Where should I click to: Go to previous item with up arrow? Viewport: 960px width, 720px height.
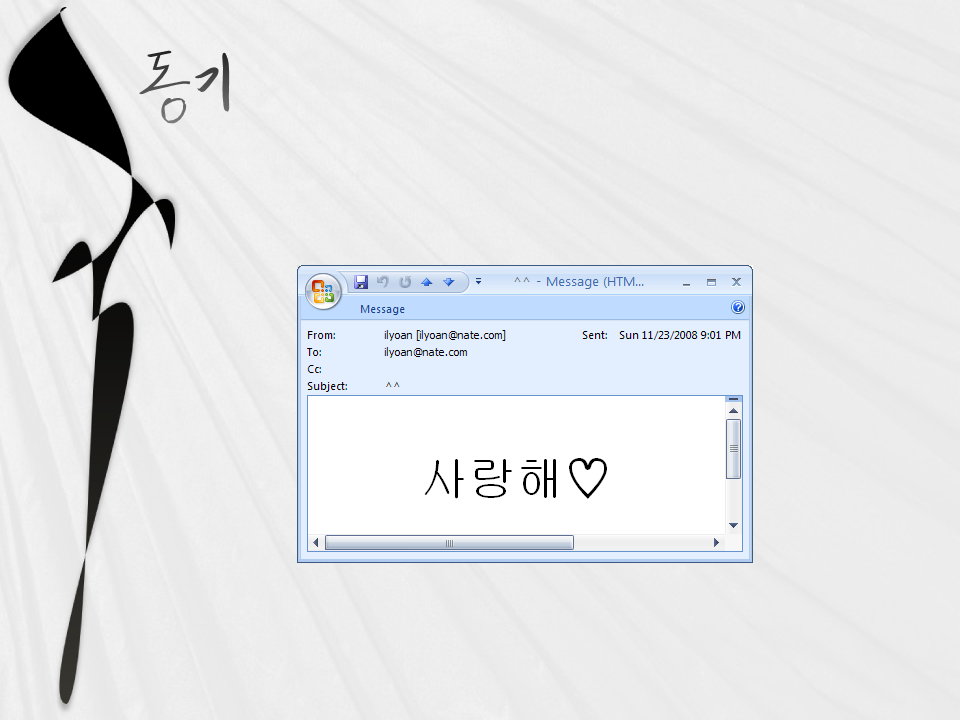click(427, 282)
